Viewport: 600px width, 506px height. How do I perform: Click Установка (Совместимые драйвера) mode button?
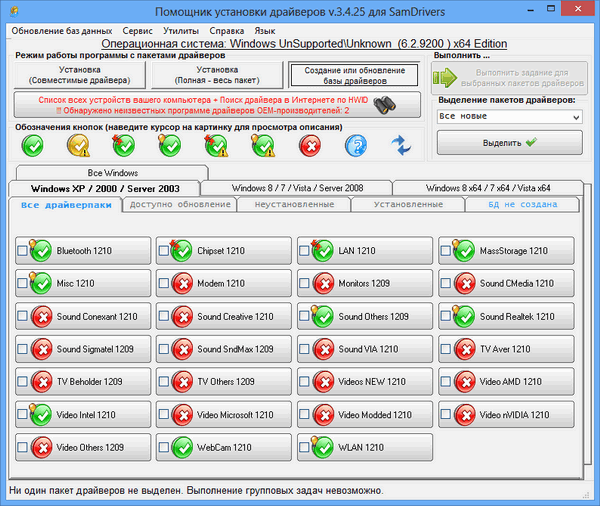click(x=80, y=75)
